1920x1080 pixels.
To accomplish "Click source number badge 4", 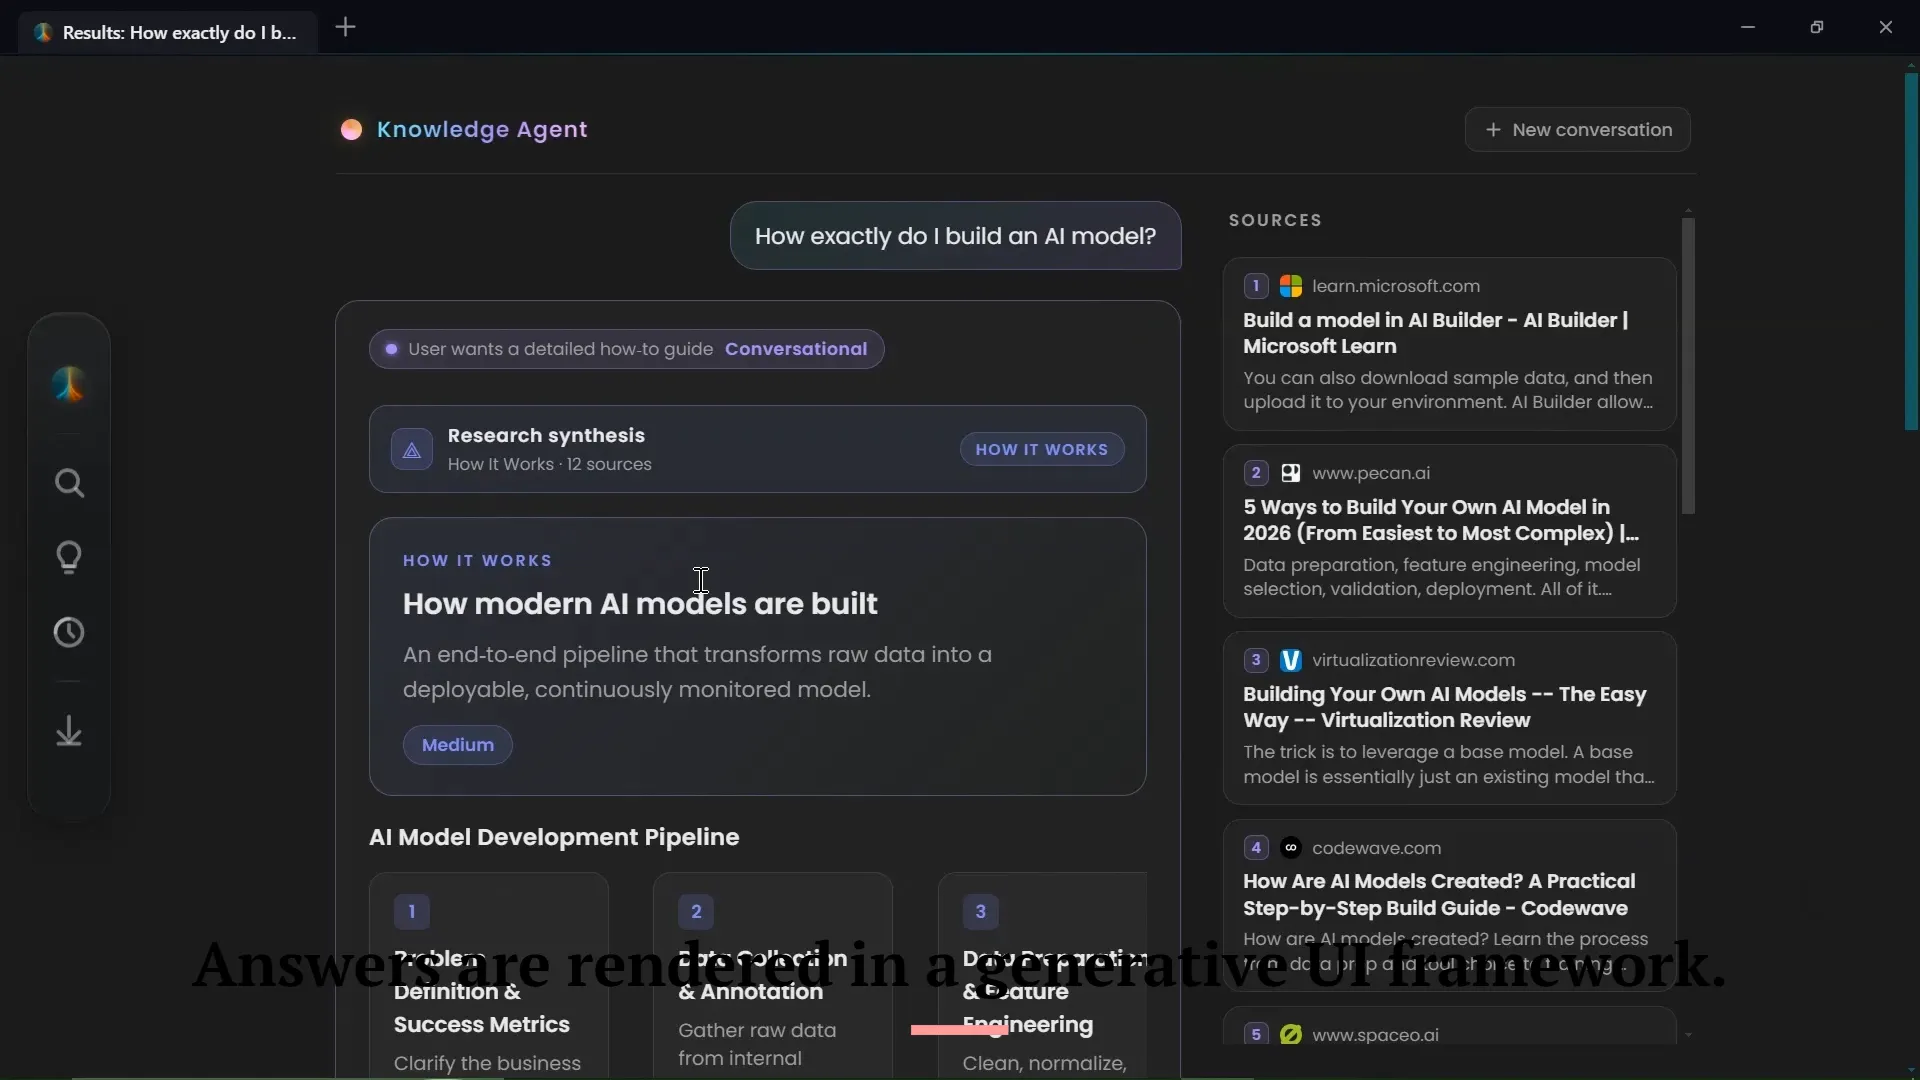I will pos(1256,848).
